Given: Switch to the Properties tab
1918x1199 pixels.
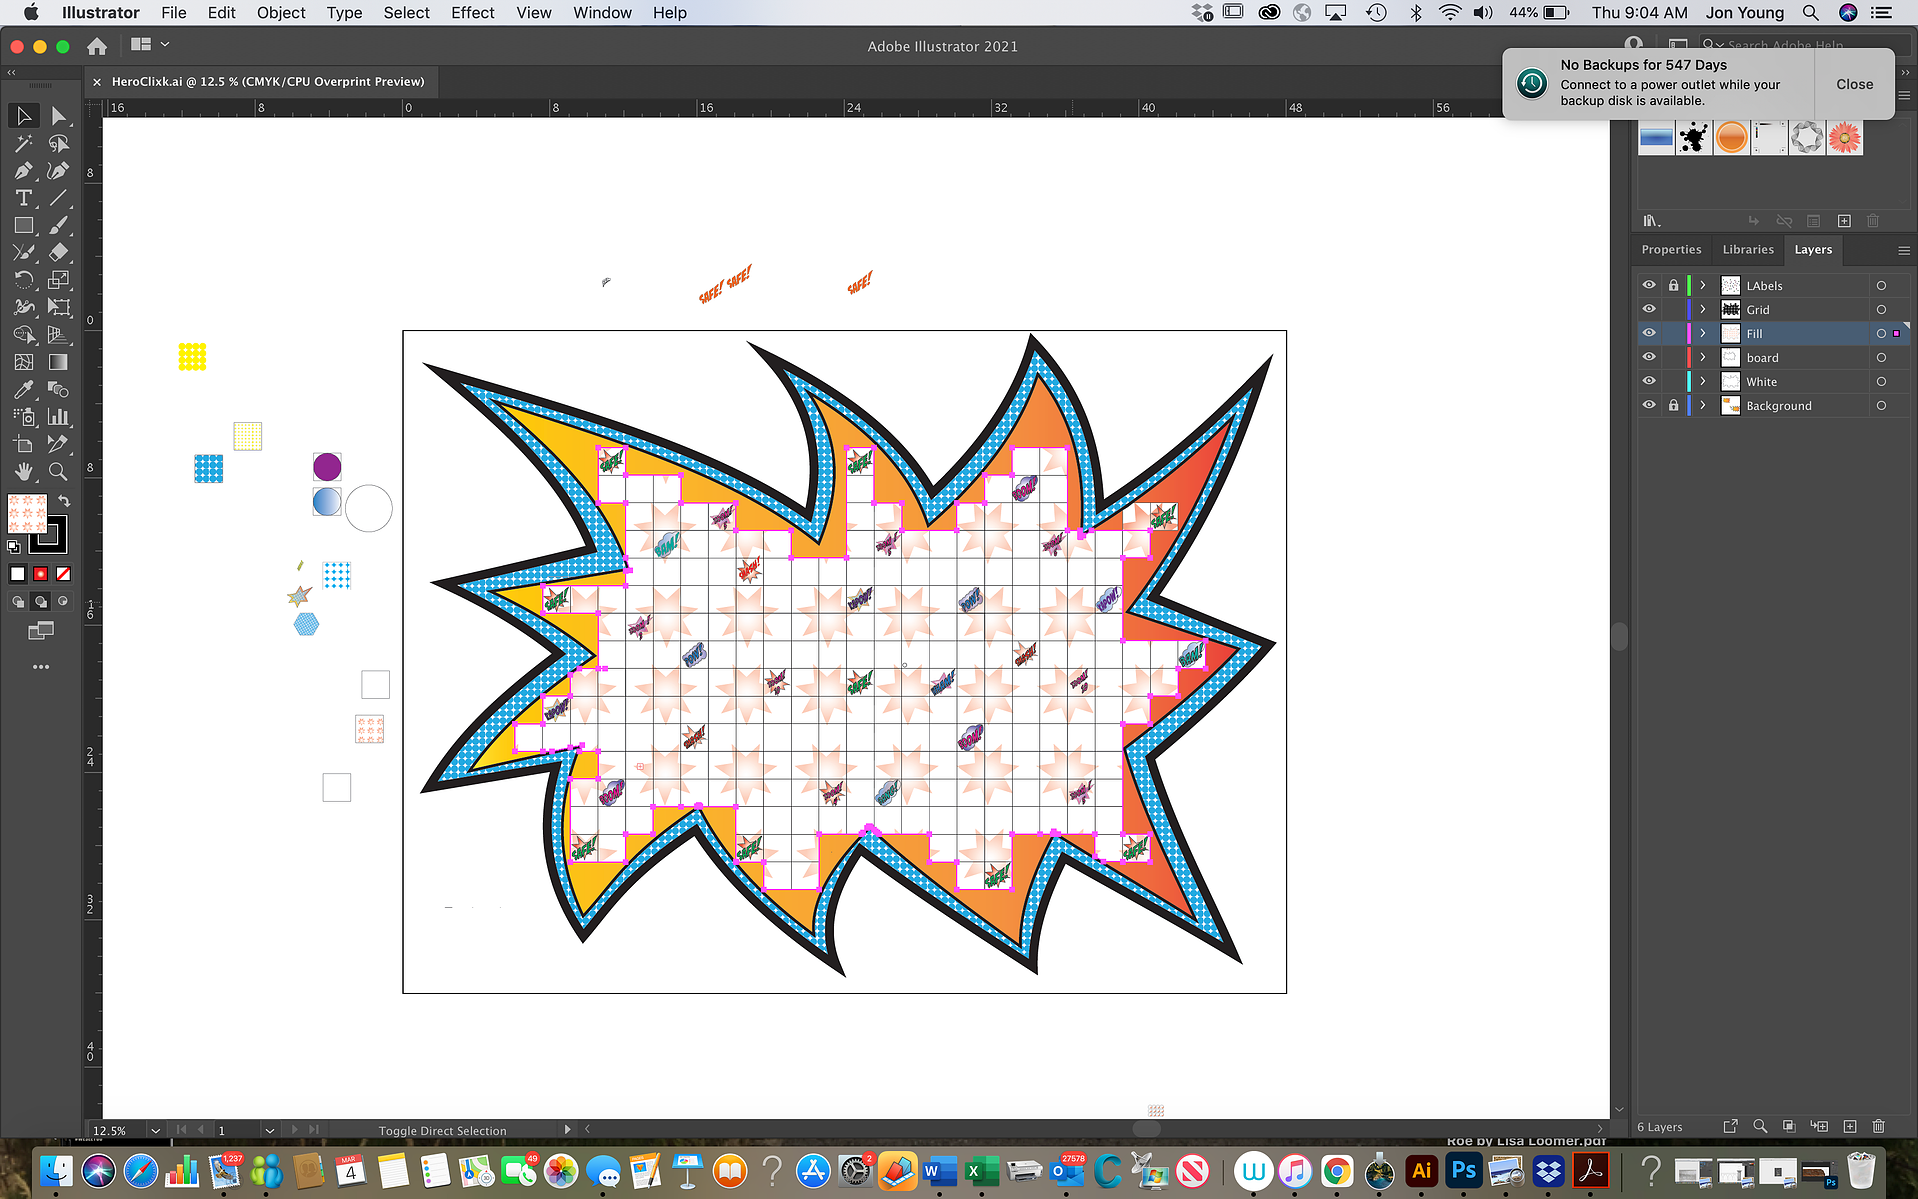Looking at the screenshot, I should (1671, 250).
